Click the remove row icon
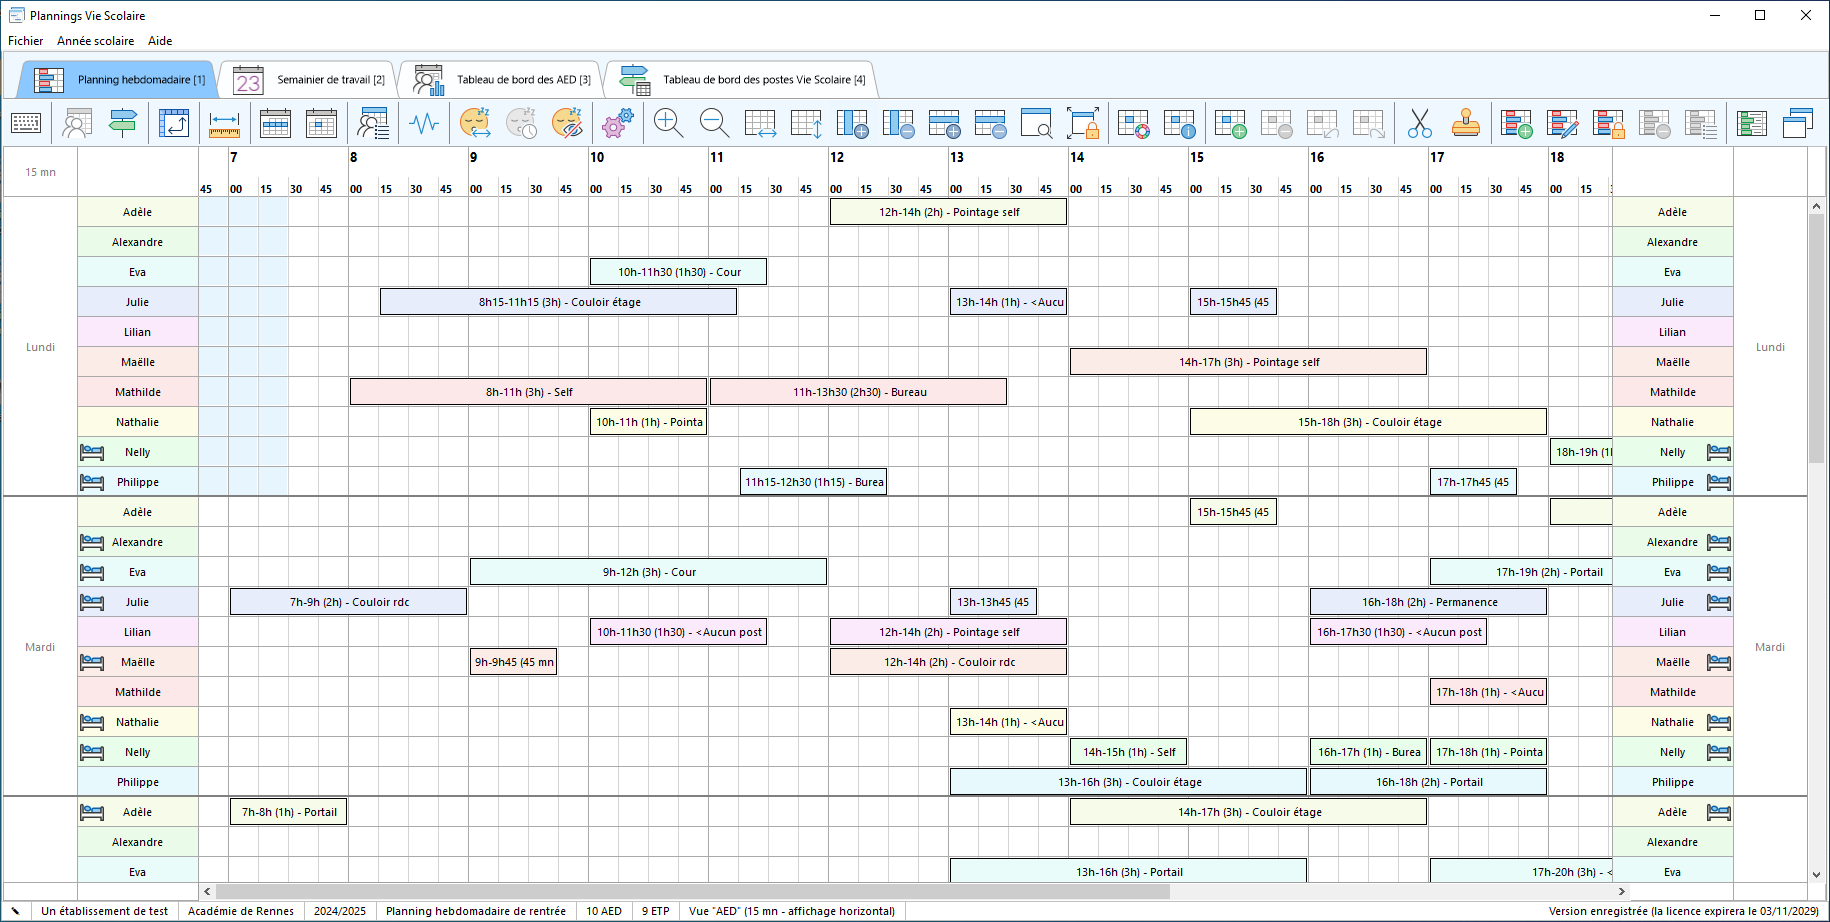The height and width of the screenshot is (922, 1830). 990,123
